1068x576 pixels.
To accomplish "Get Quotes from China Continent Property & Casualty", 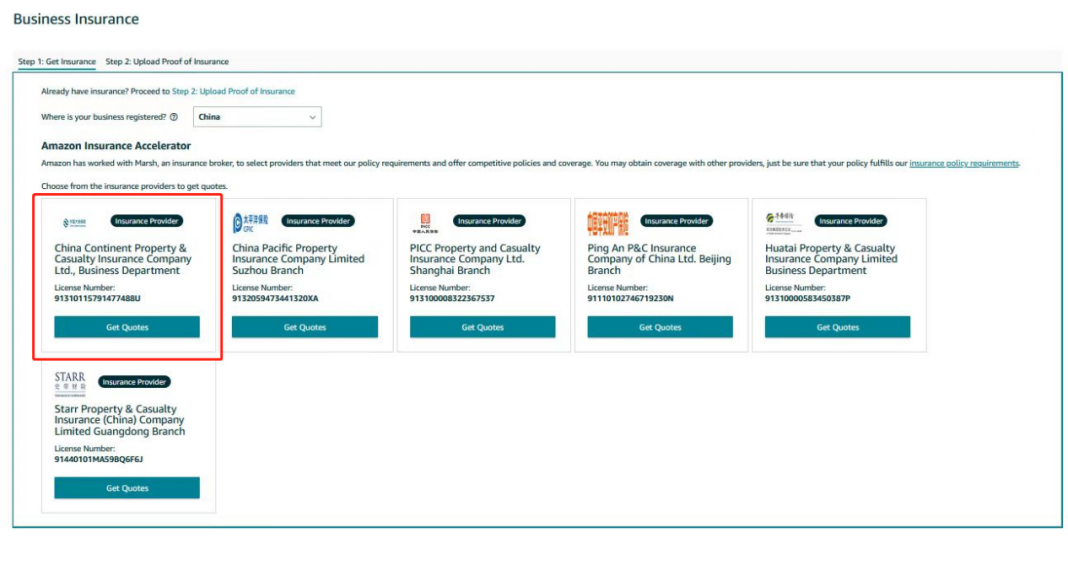I will click(127, 327).
